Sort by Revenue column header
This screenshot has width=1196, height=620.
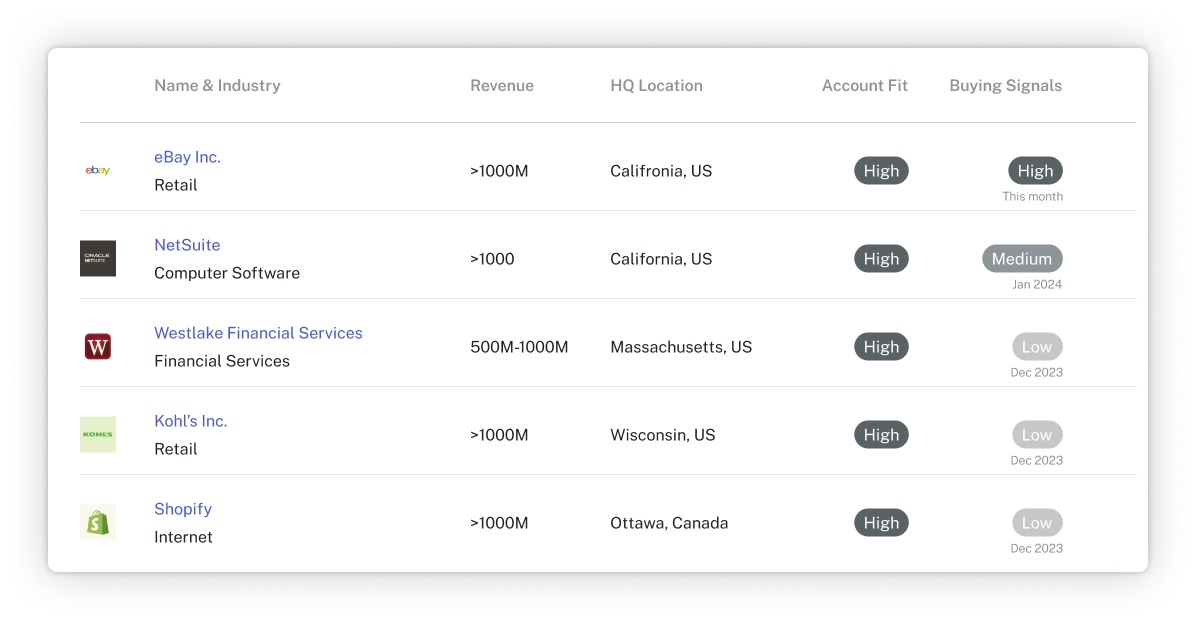coord(502,85)
